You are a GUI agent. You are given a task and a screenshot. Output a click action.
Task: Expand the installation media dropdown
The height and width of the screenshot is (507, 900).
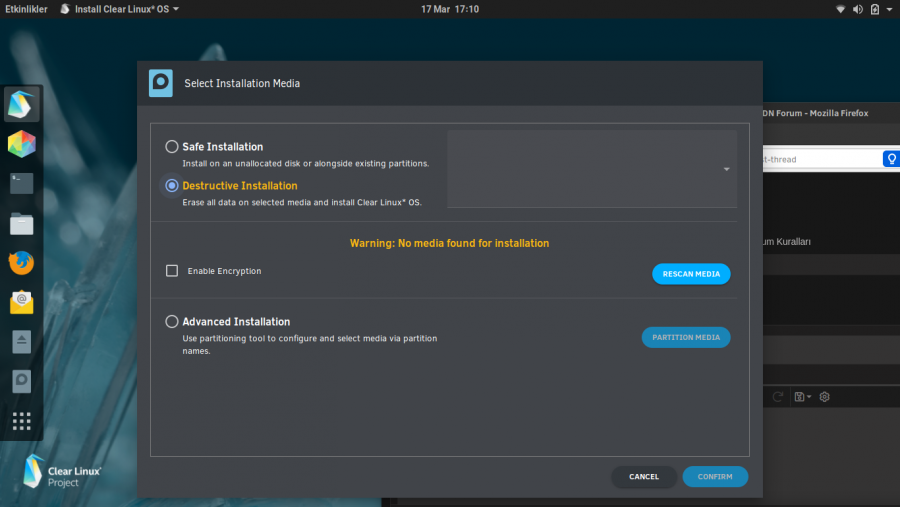pos(727,169)
